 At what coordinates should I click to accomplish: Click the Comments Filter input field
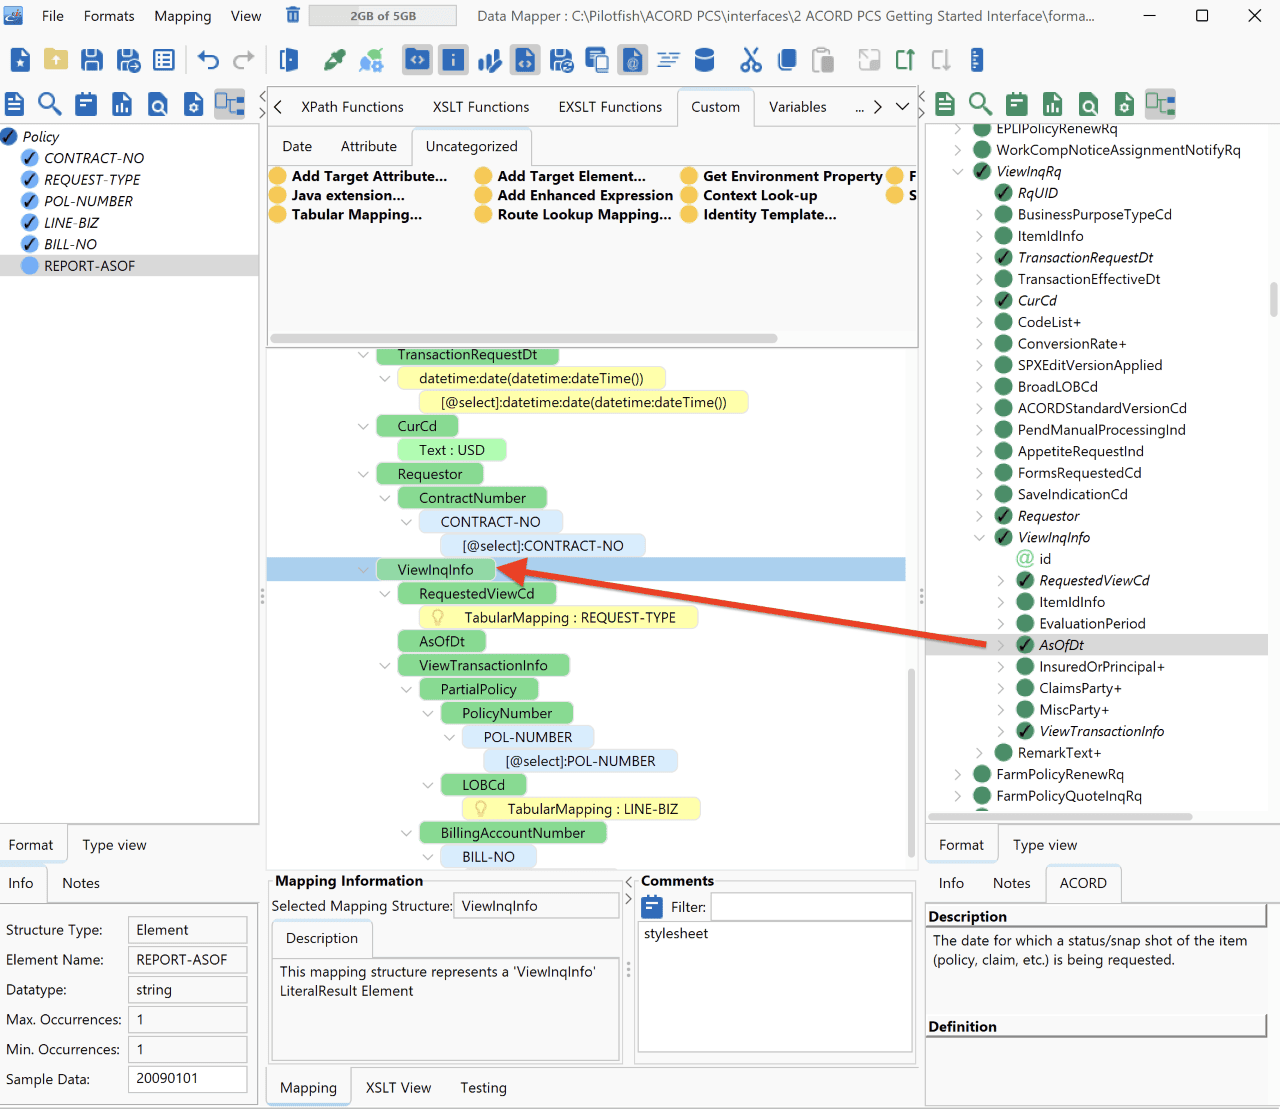pos(811,907)
